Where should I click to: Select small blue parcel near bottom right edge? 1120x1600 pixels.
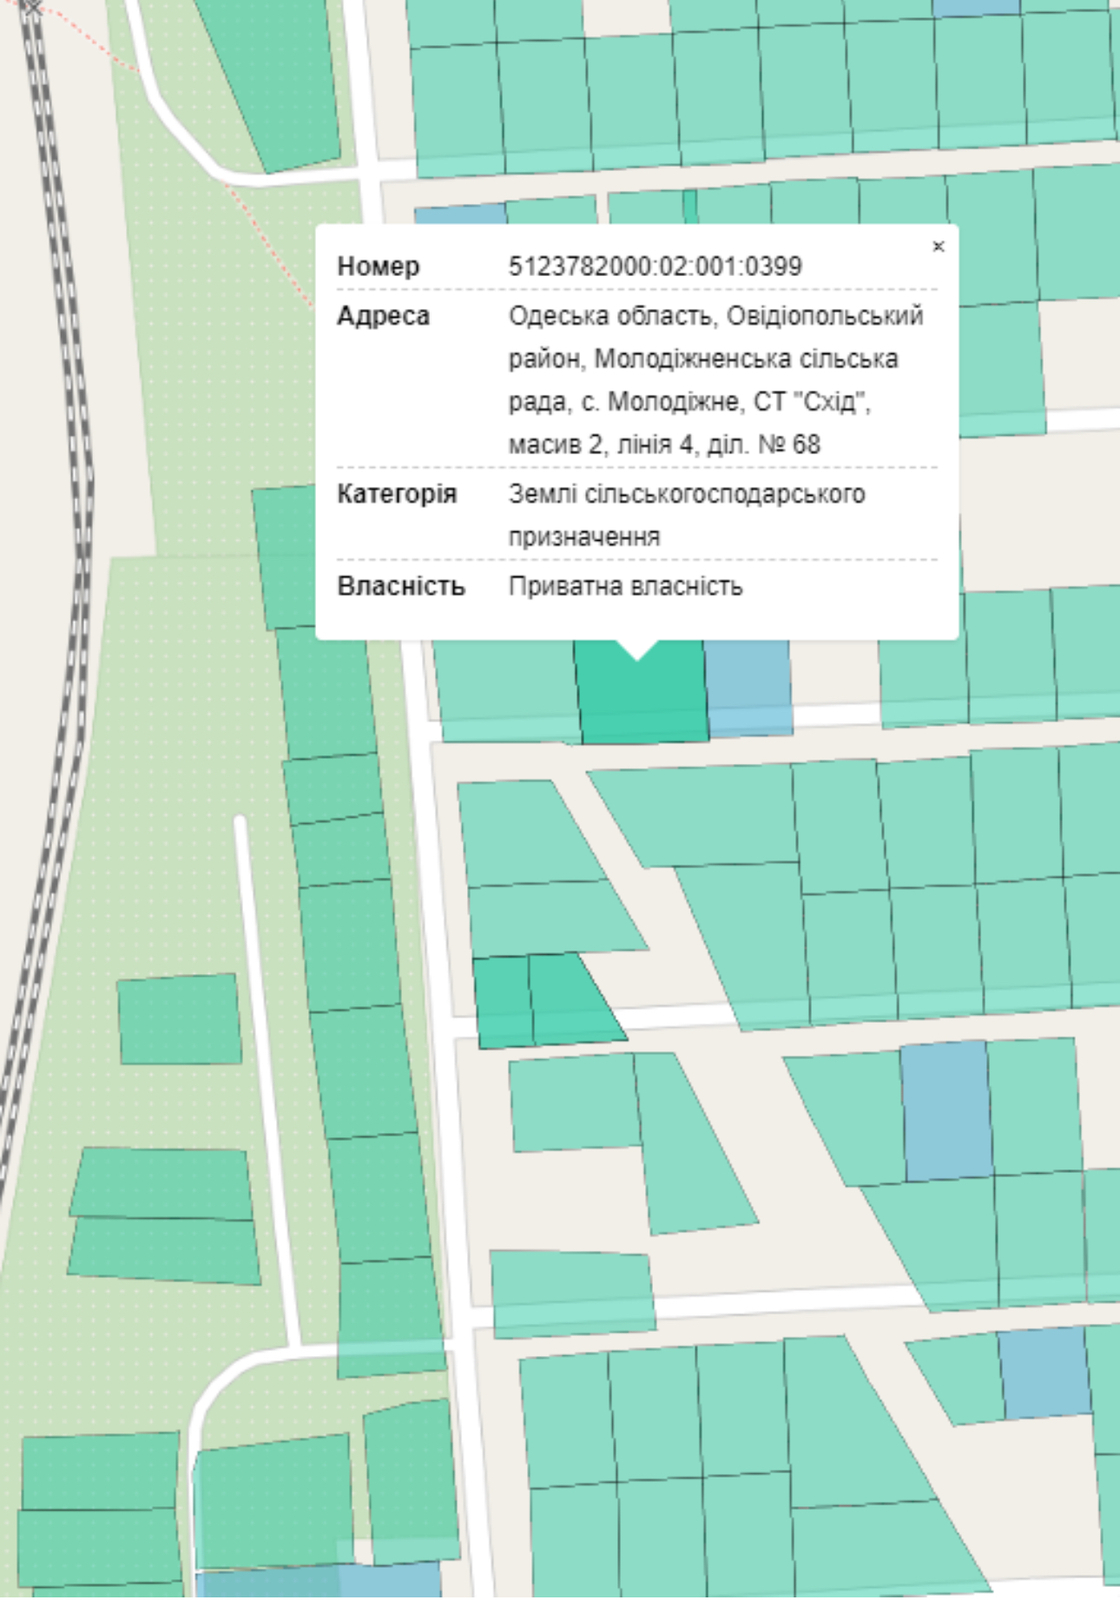1044,1372
